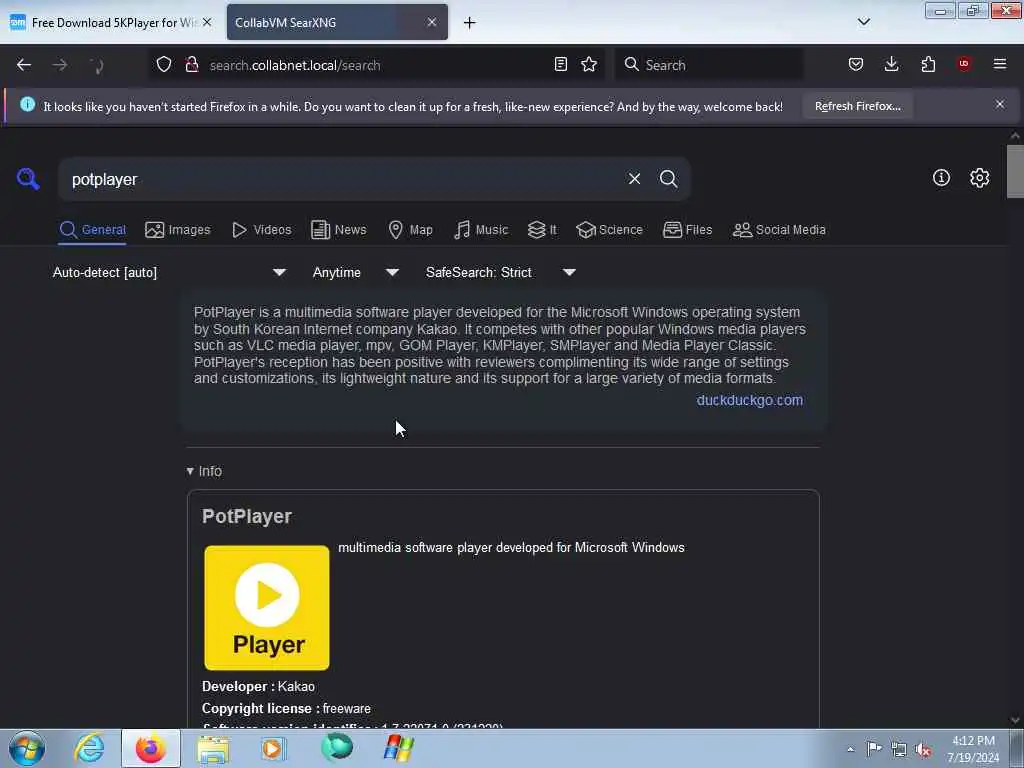Click the network tray icon
The image size is (1024, 768).
click(x=899, y=749)
